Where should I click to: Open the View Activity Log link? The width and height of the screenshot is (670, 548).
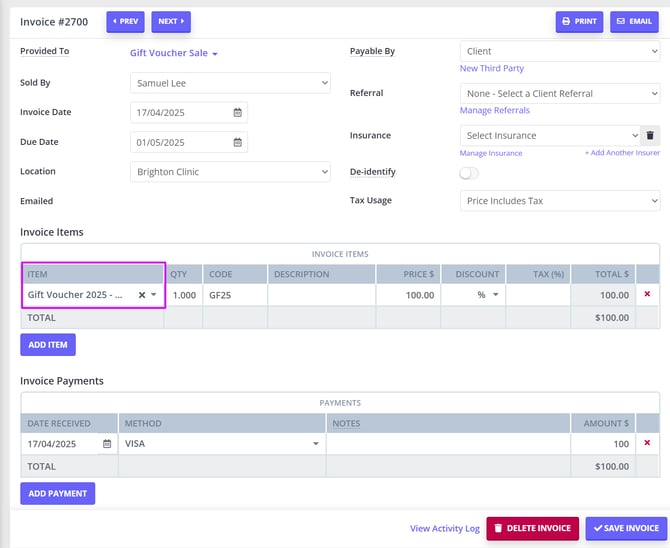pos(444,529)
